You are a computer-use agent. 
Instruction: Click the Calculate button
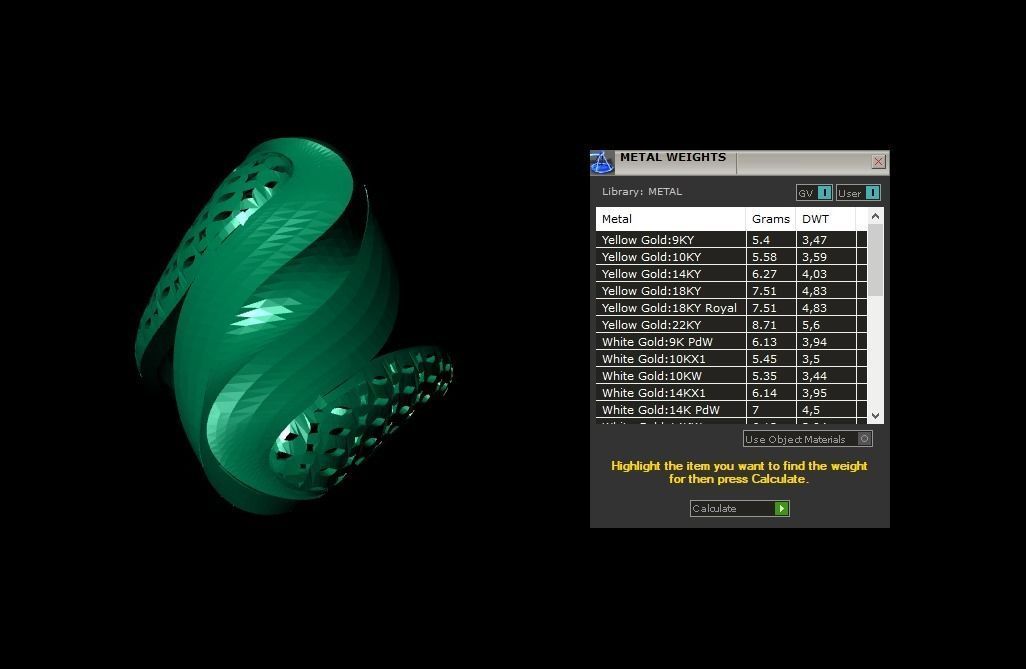click(739, 509)
